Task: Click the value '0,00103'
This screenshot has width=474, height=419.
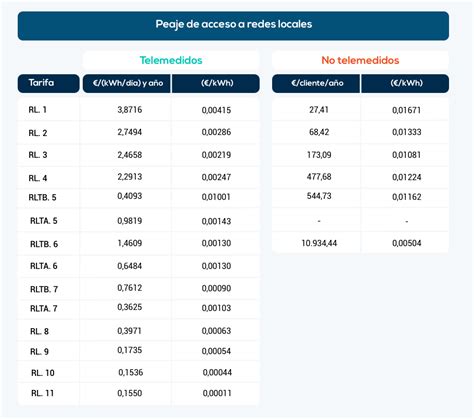Action: pos(216,308)
